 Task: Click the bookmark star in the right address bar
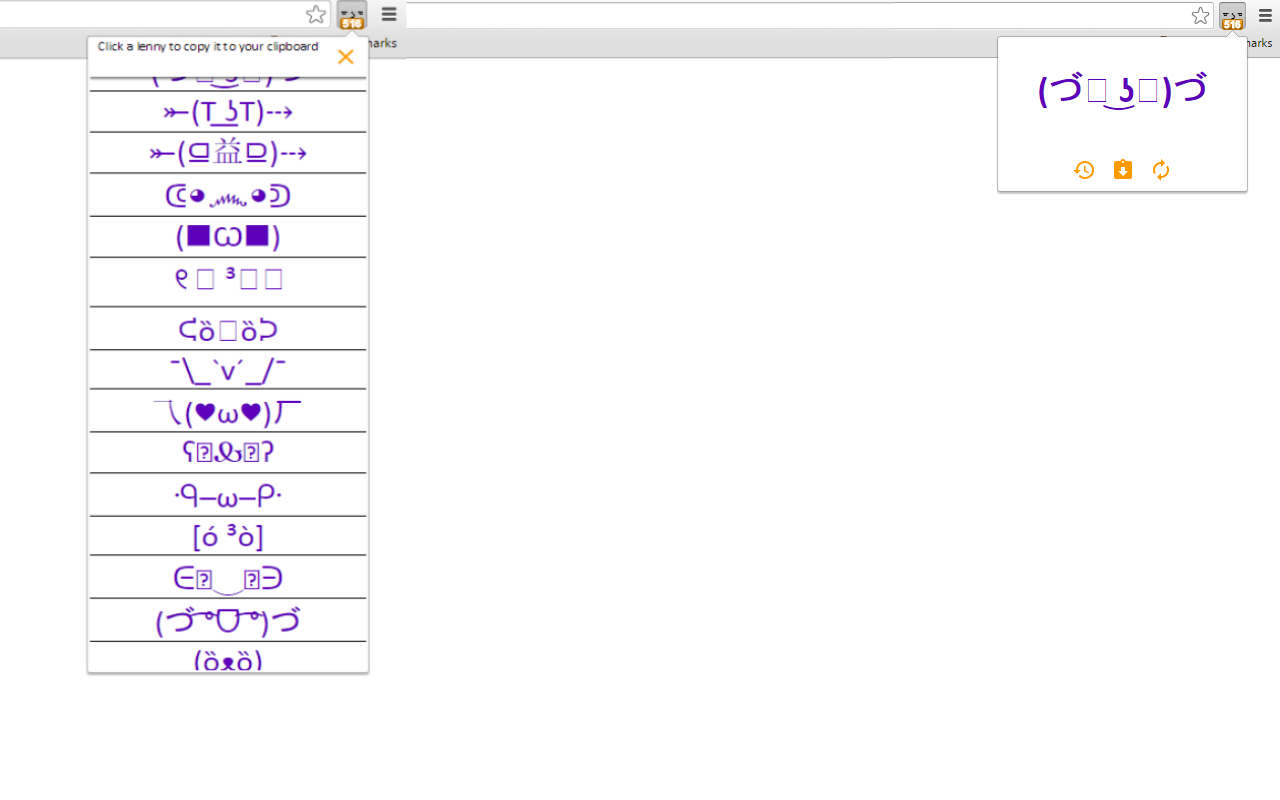(x=1199, y=16)
